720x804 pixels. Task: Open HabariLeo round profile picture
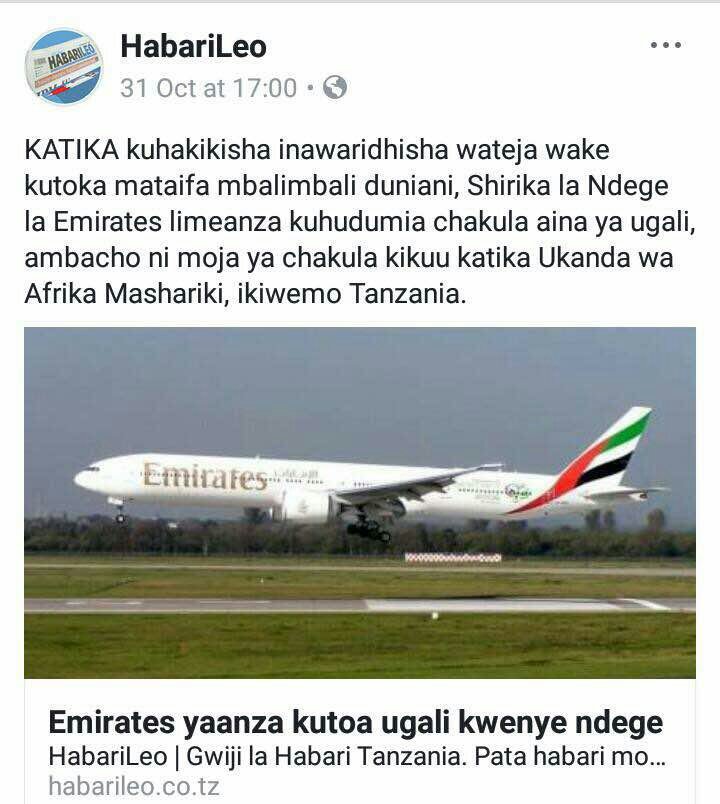click(x=64, y=67)
